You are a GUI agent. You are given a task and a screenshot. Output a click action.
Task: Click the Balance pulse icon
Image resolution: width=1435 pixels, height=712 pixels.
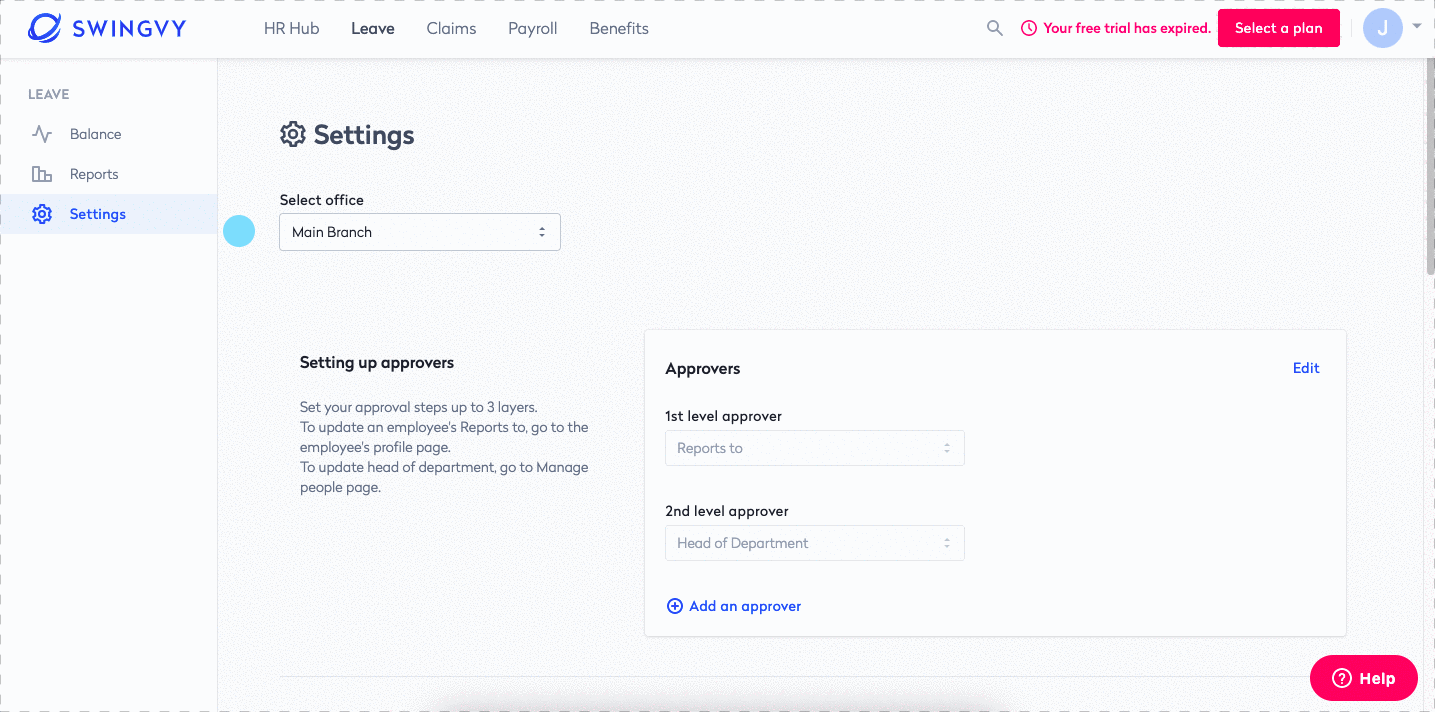coord(41,134)
